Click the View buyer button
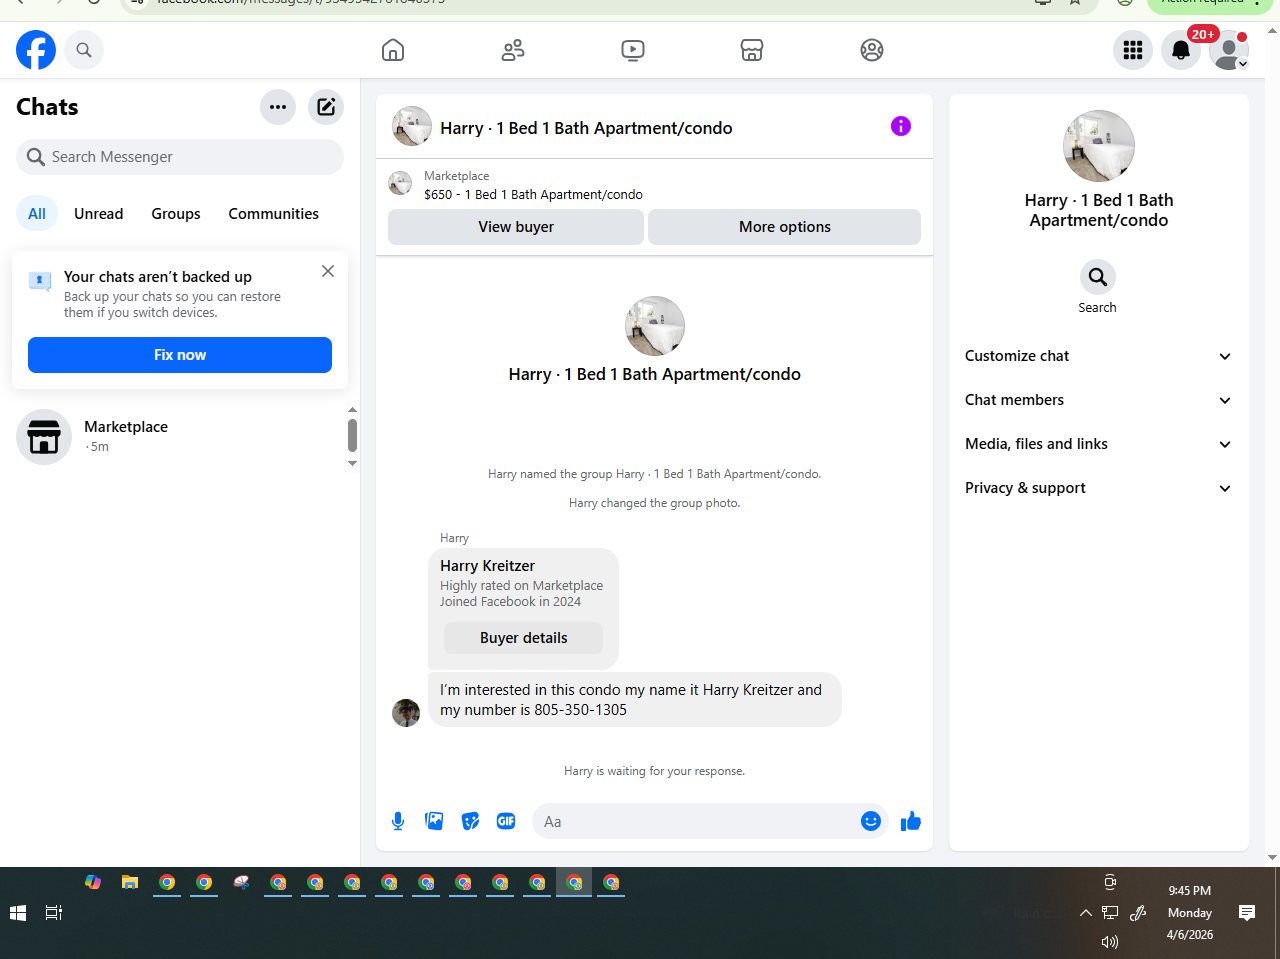Screen dimensions: 1280x959 point(516,227)
